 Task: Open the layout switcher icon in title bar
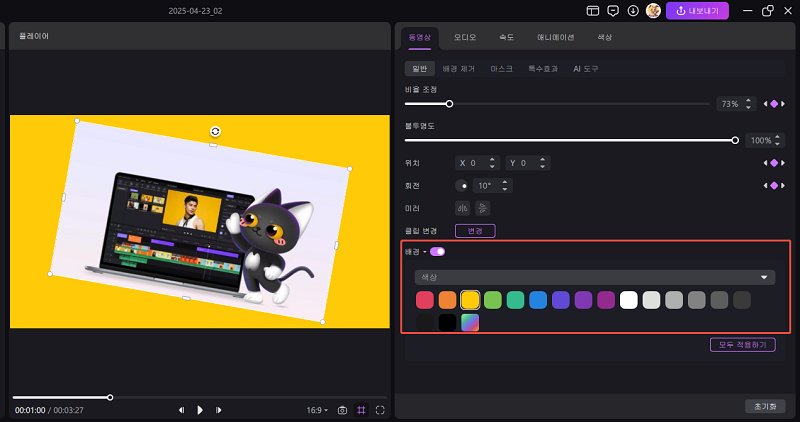click(592, 11)
